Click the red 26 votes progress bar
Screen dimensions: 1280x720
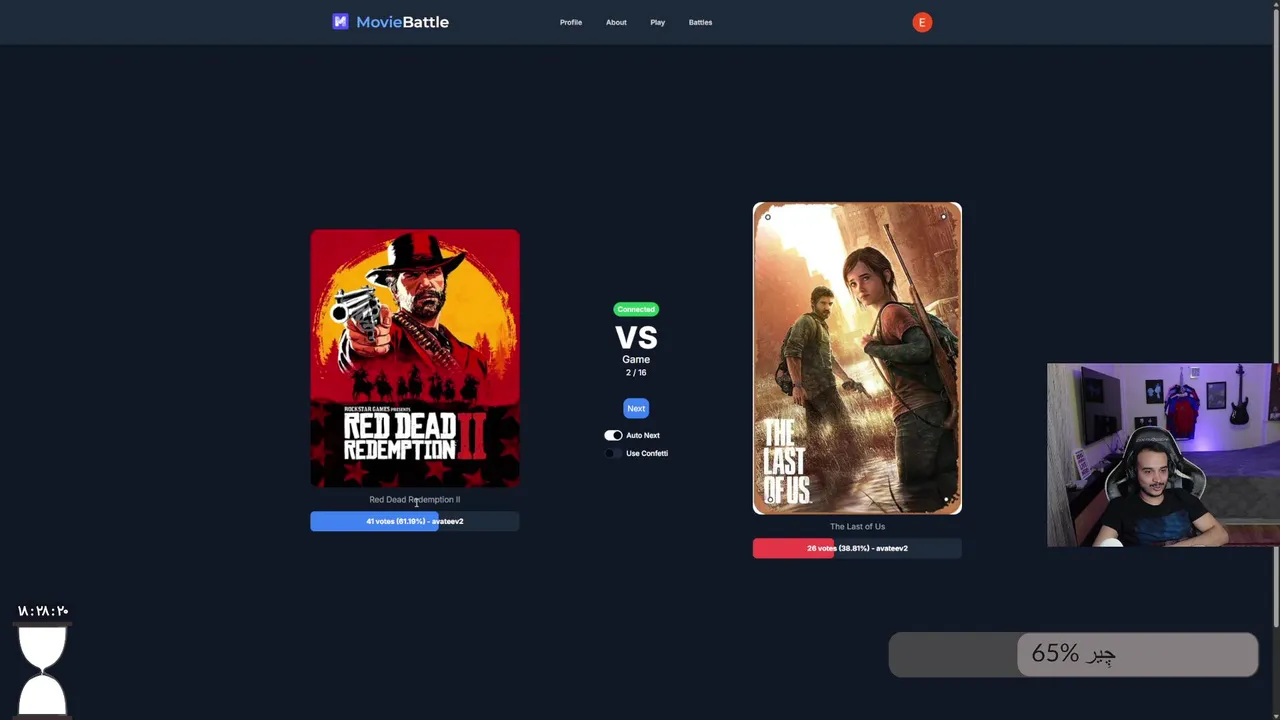(x=857, y=548)
